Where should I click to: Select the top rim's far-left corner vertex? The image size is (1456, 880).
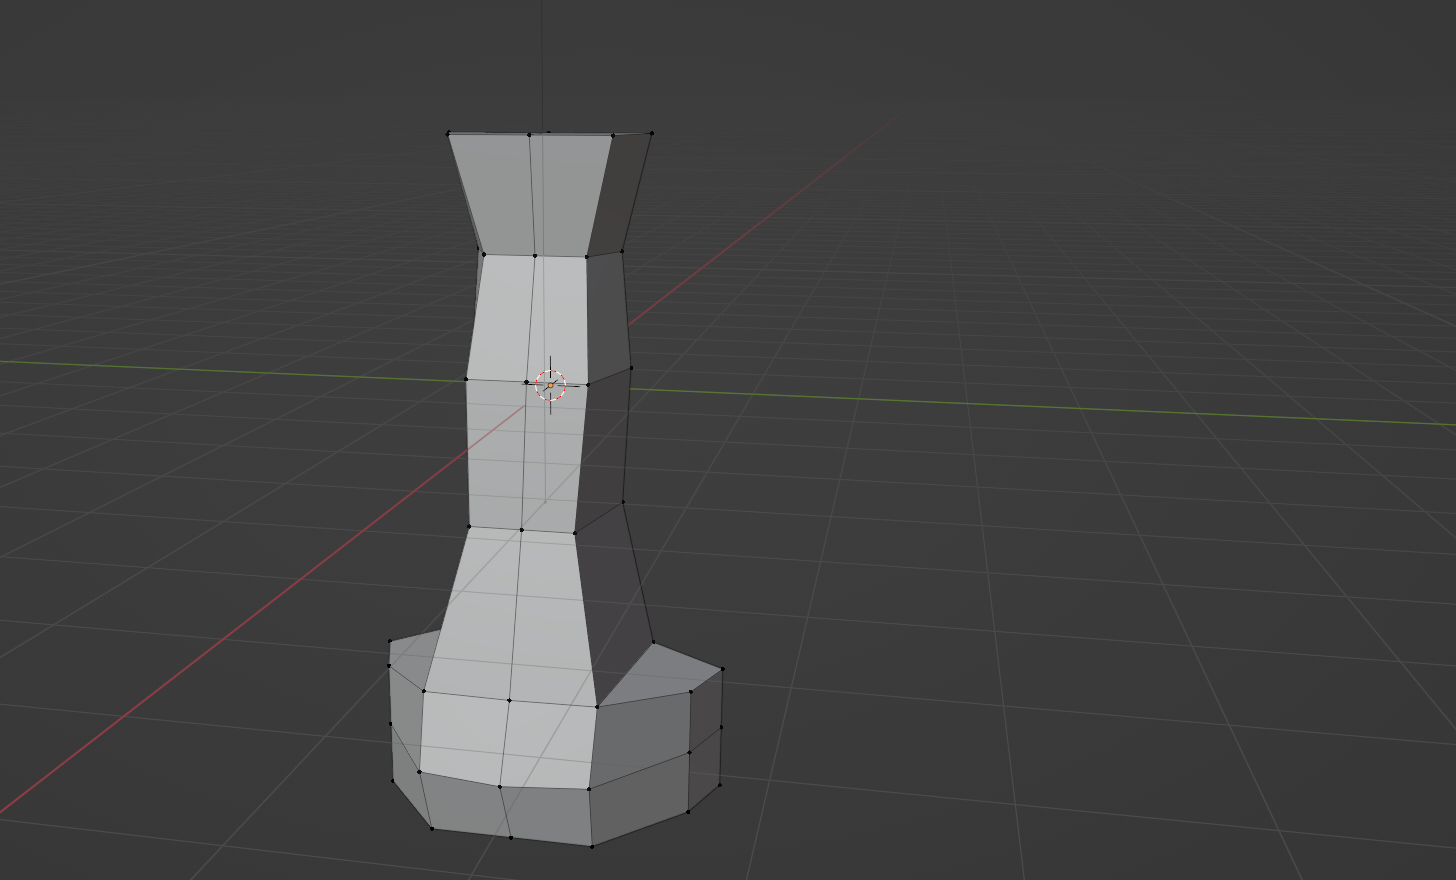[448, 133]
